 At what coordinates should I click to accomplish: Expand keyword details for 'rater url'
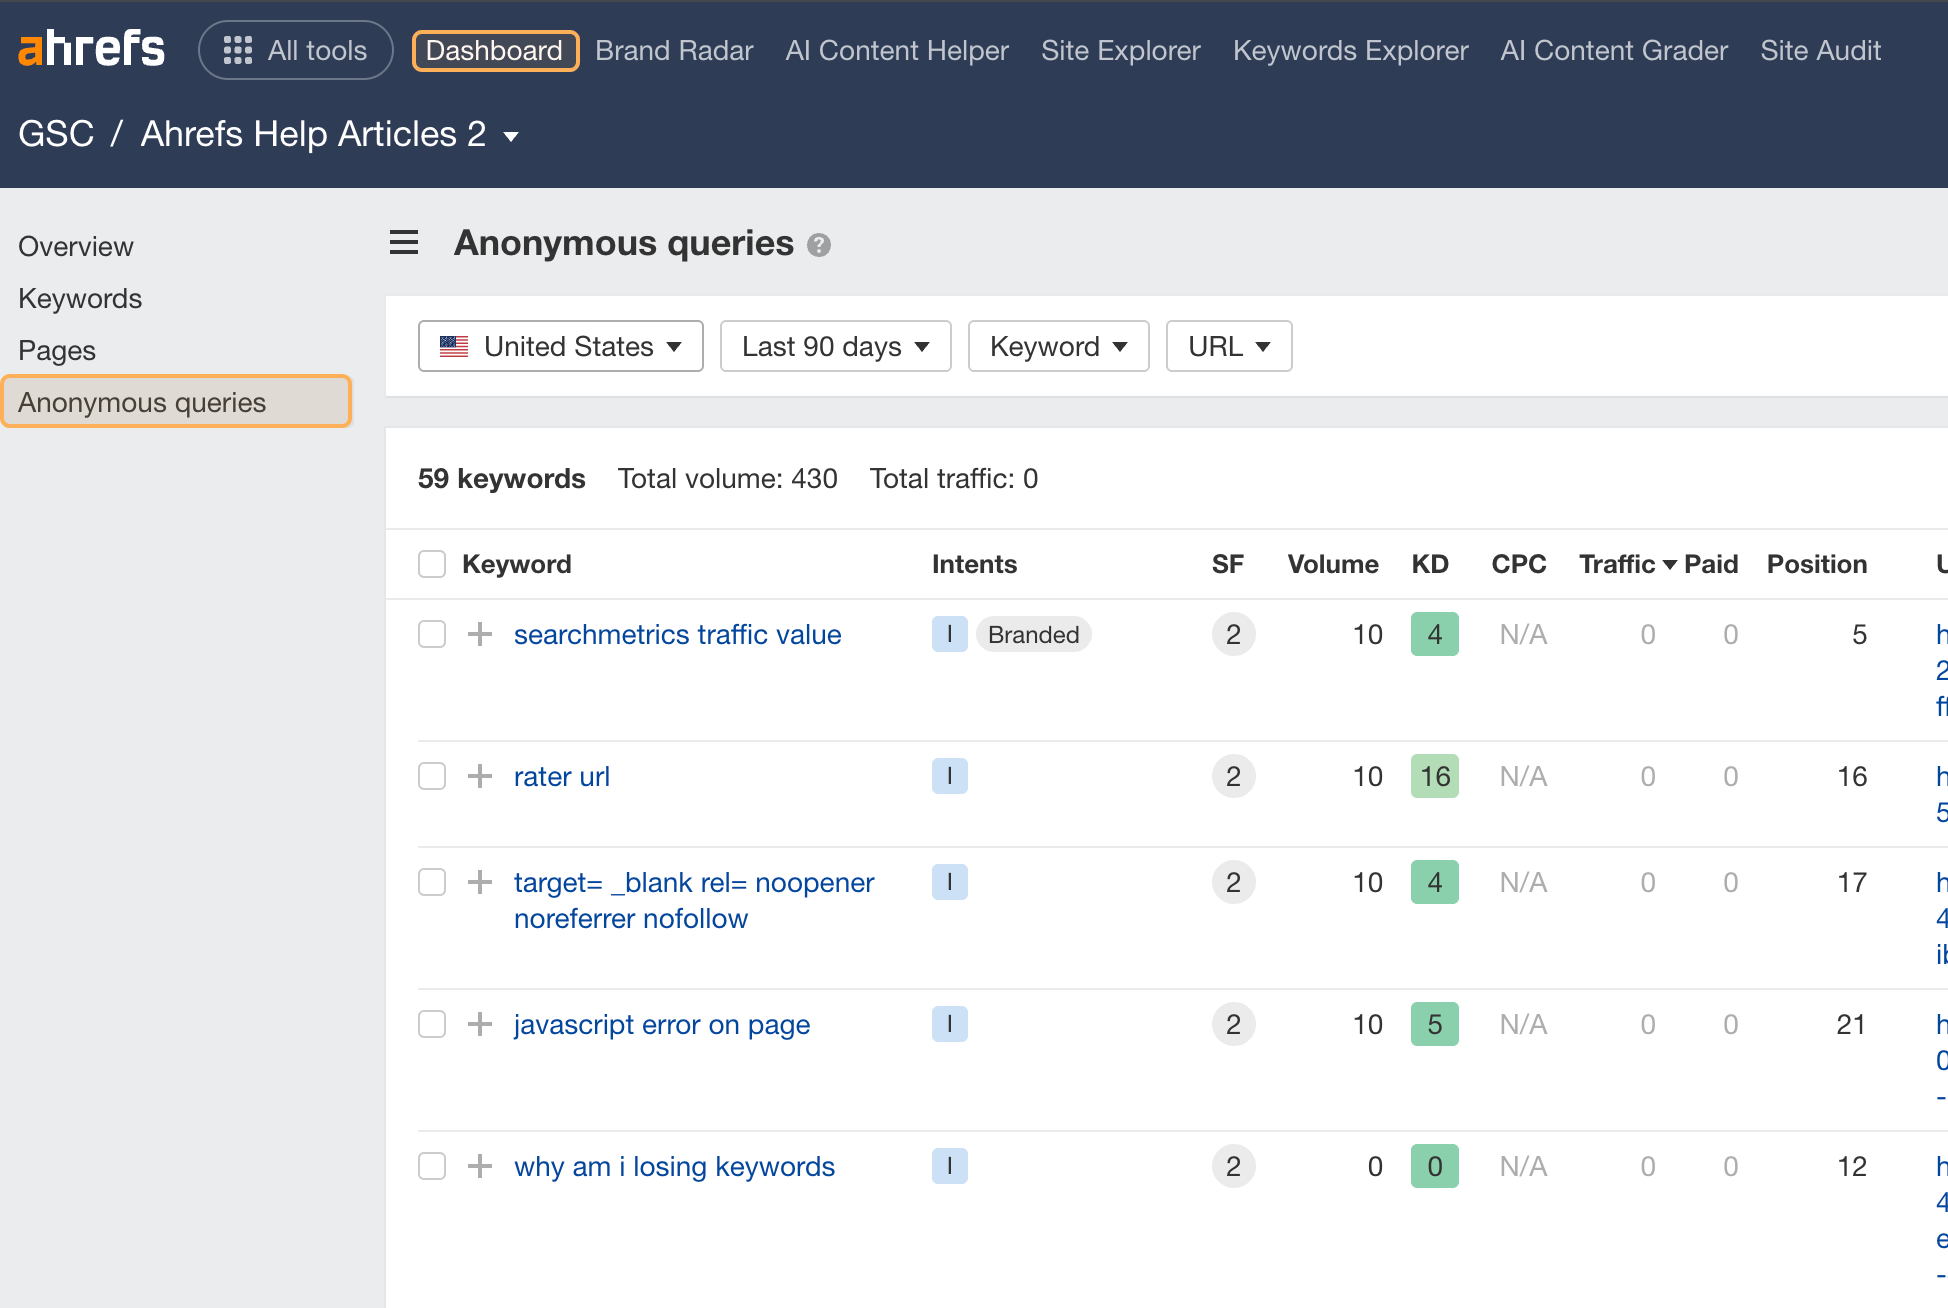point(481,776)
